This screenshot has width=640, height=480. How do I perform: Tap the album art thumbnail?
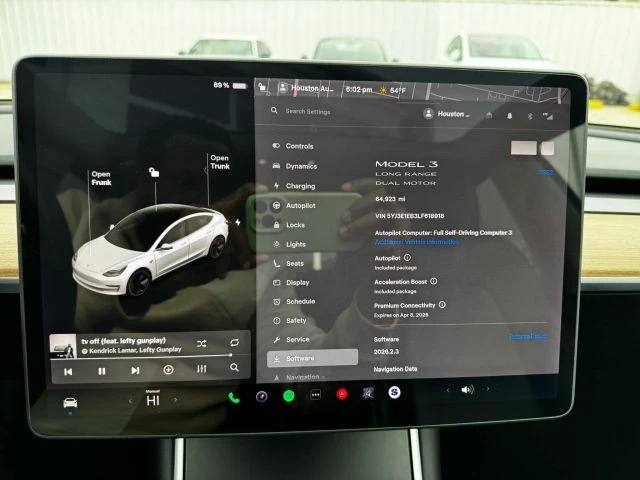pyautogui.click(x=63, y=346)
